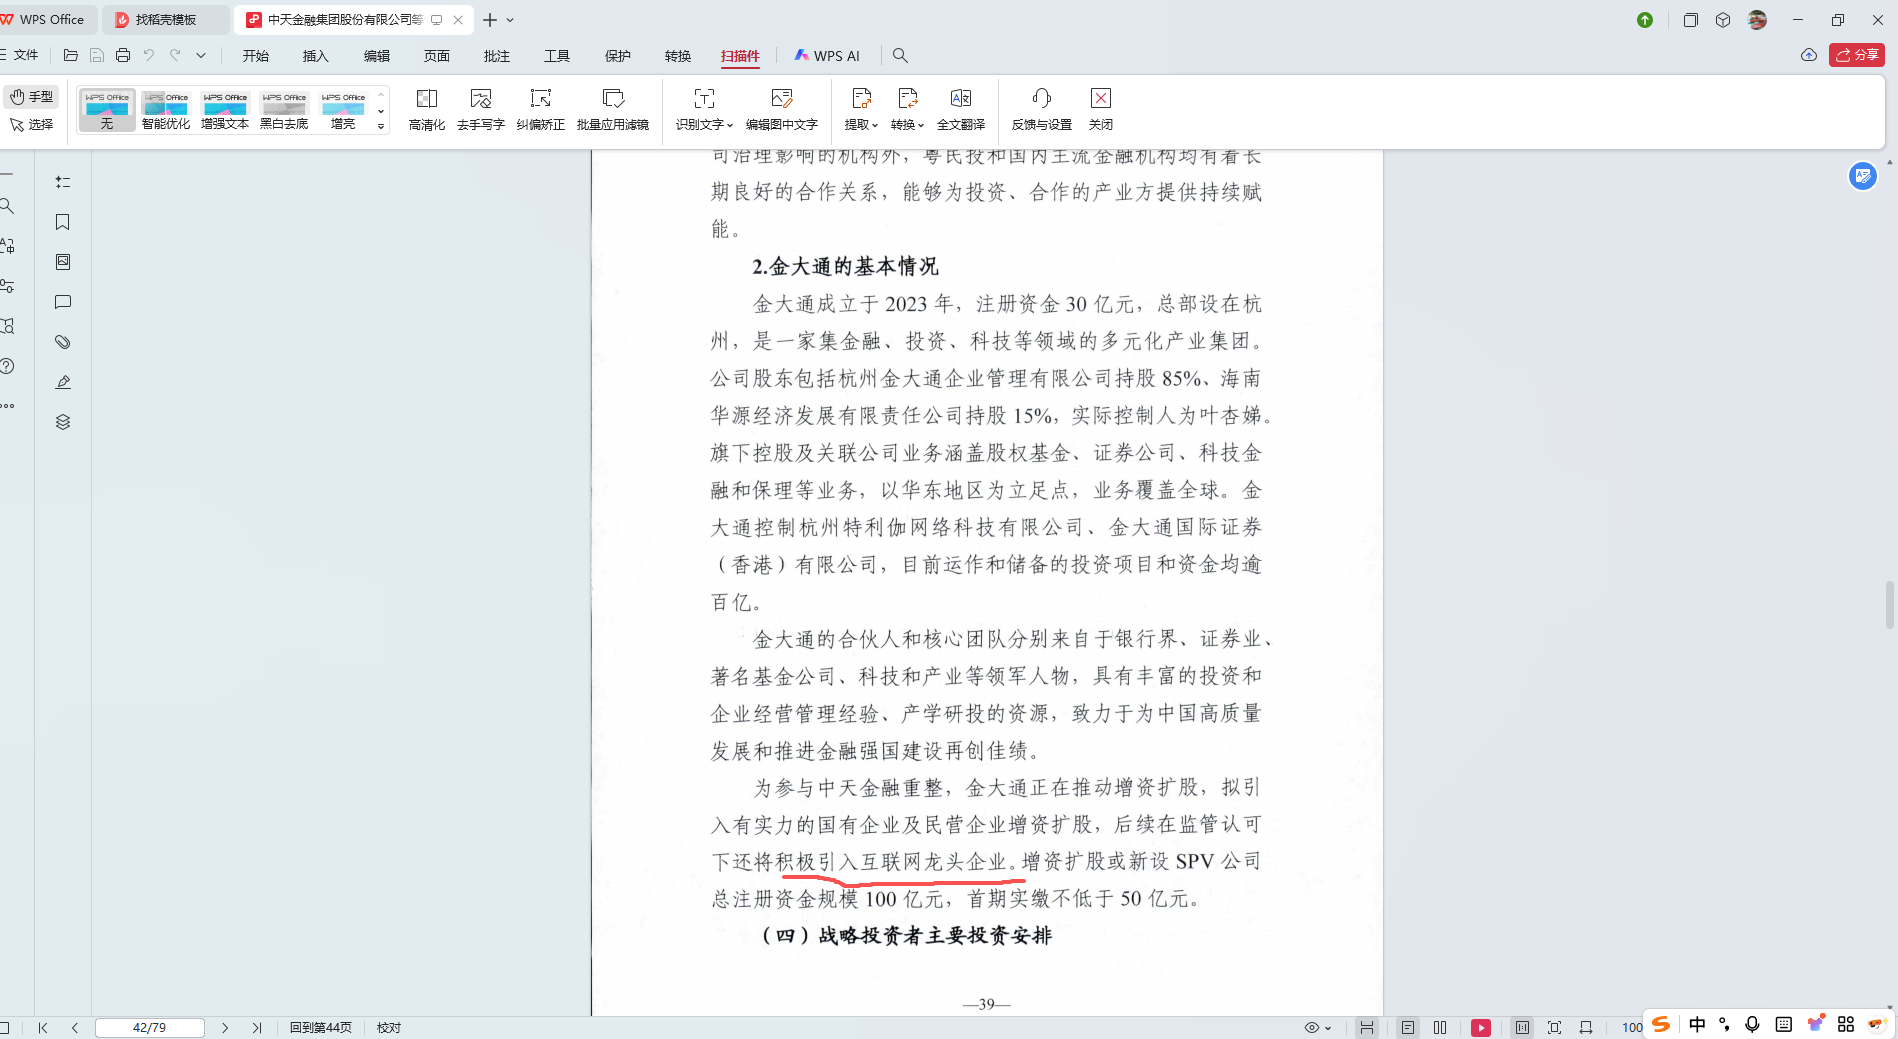Click the 校对 proofread button in status bar
Screen dimensions: 1898x1039
389,1027
